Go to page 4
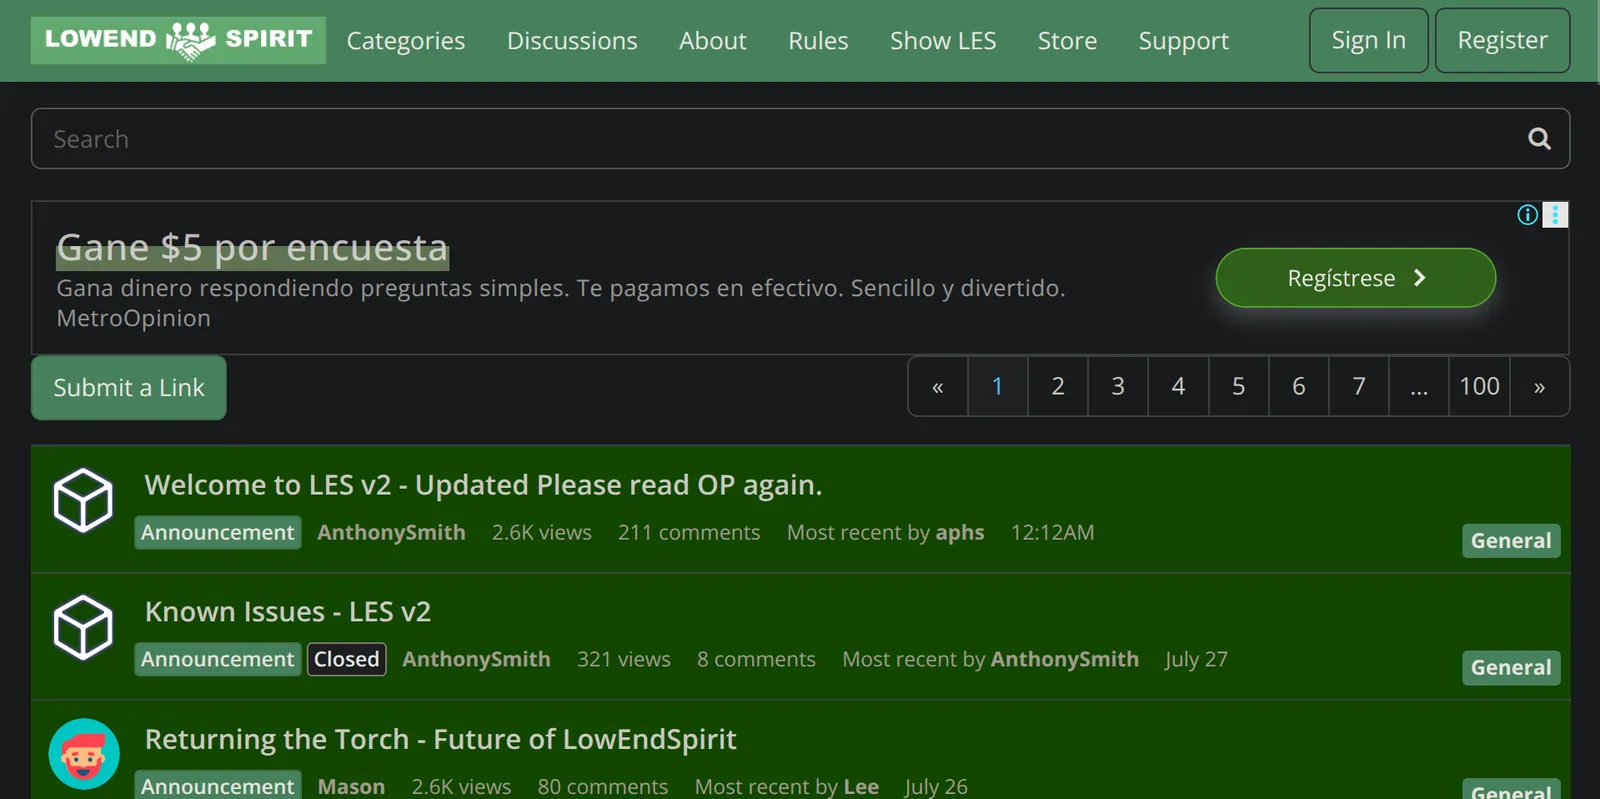Image resolution: width=1600 pixels, height=799 pixels. [x=1178, y=386]
